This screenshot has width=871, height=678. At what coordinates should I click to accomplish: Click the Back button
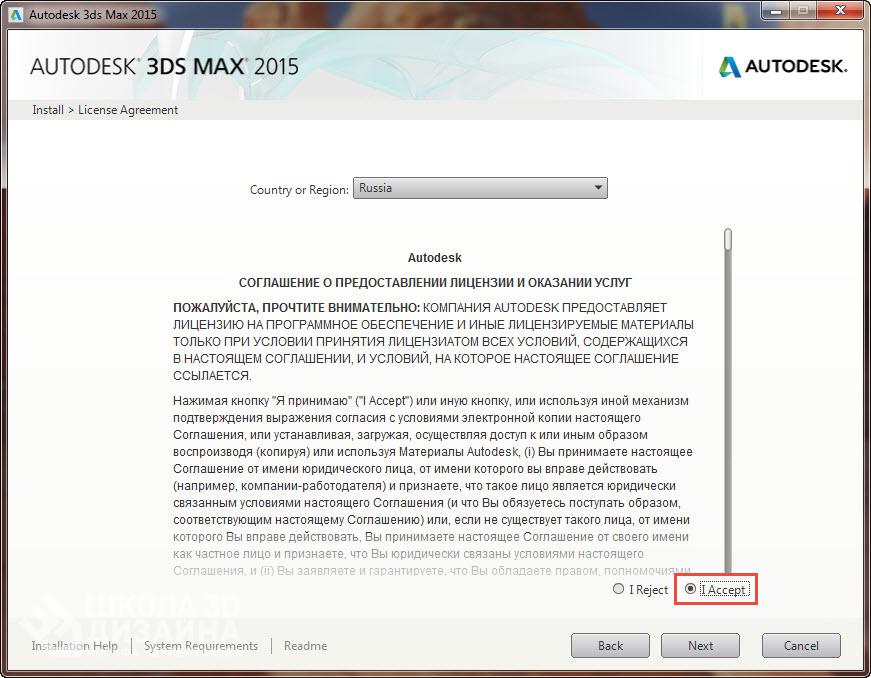pos(610,646)
